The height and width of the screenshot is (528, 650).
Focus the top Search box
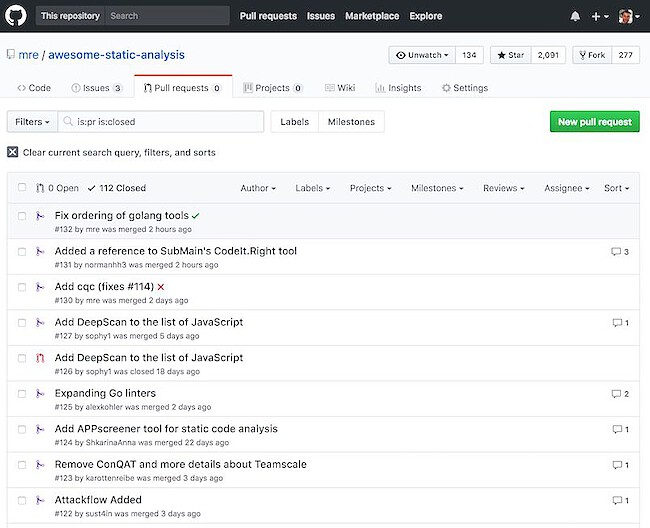167,16
